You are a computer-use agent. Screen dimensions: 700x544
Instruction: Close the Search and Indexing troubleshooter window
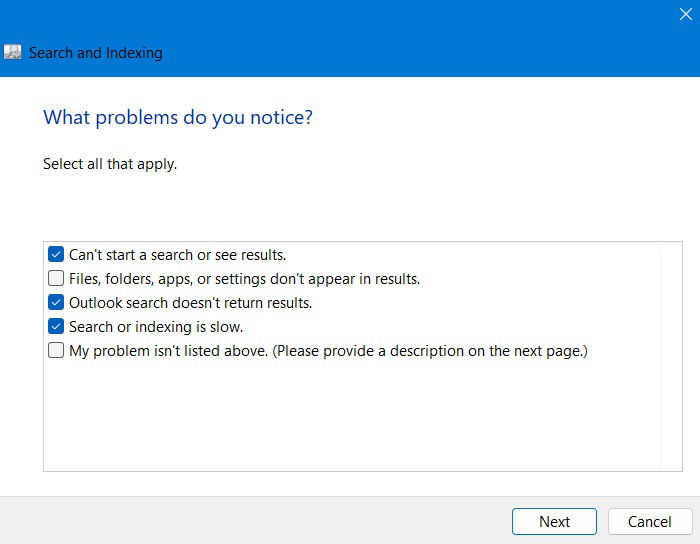(x=685, y=14)
